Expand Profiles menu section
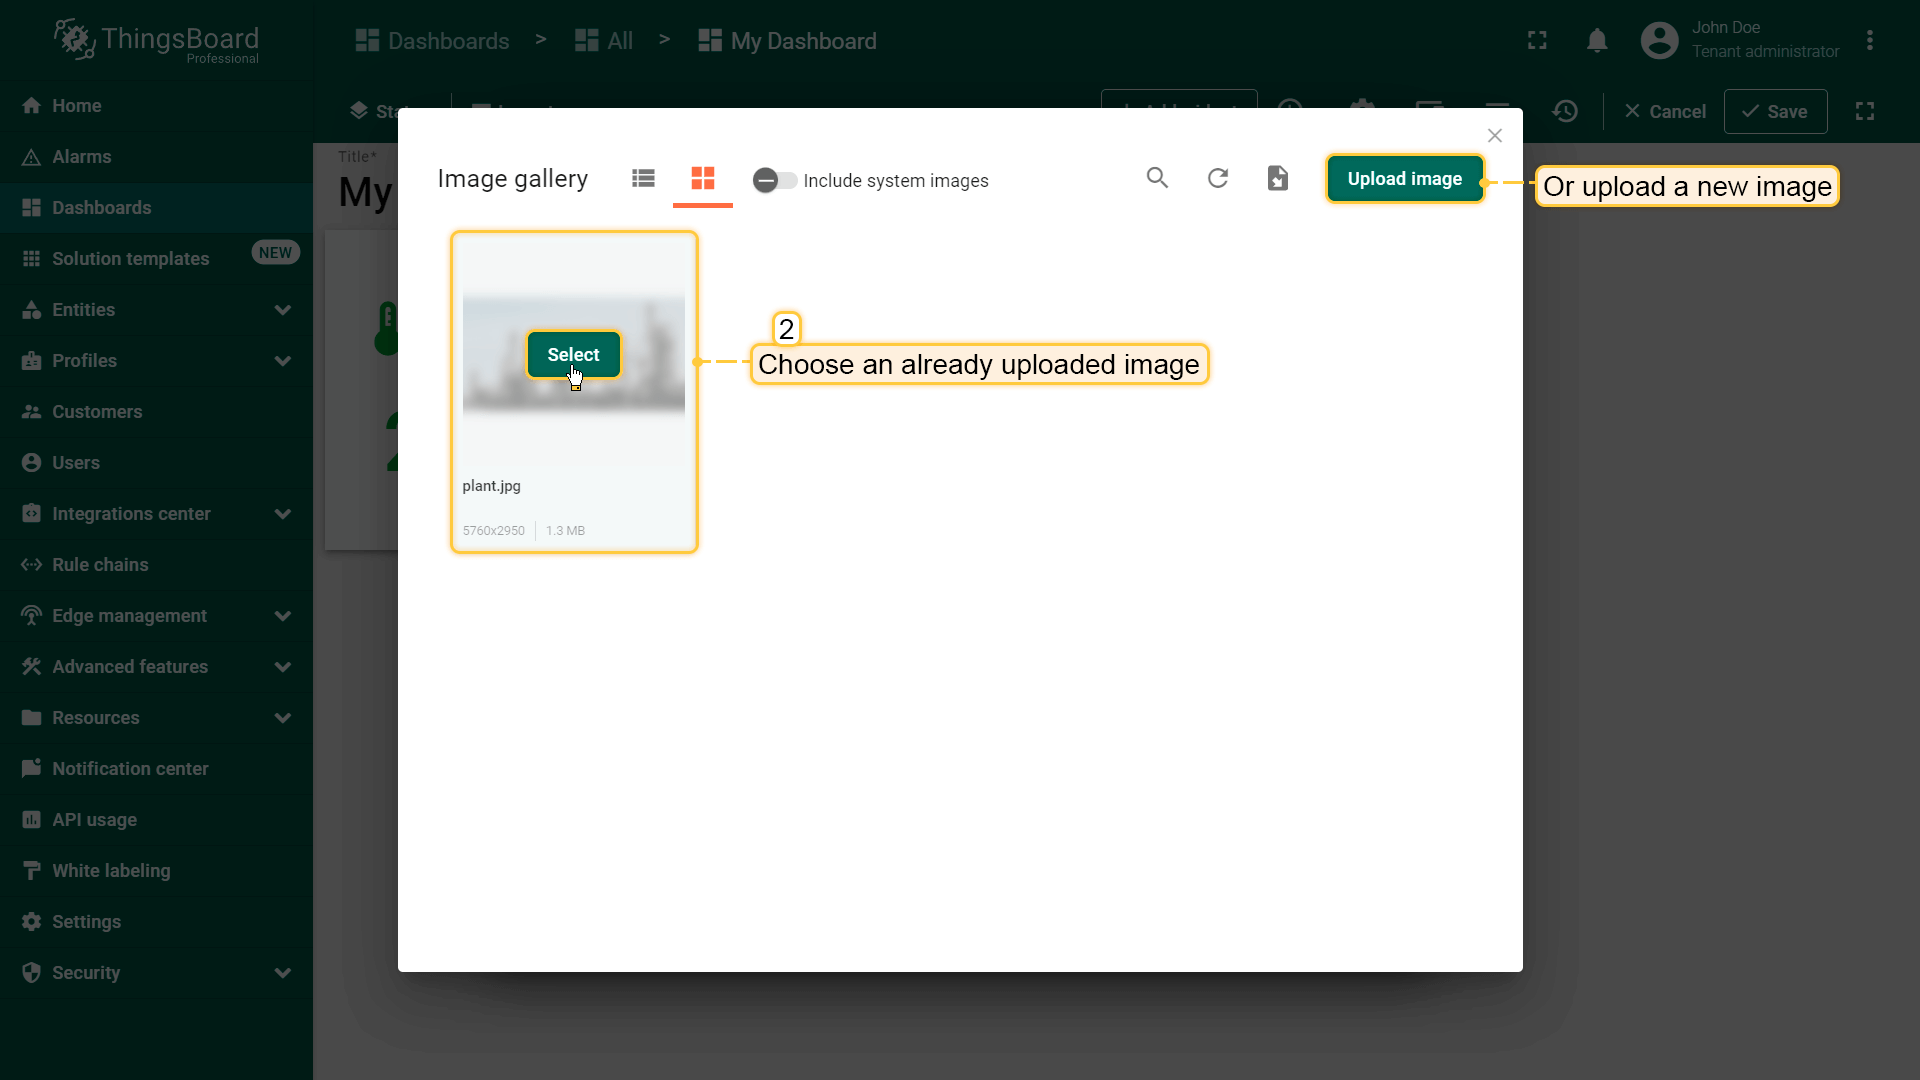 point(282,361)
